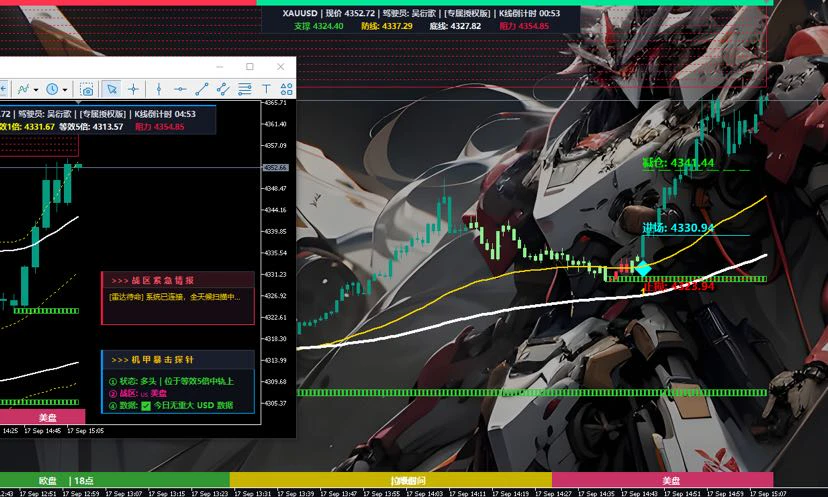Click time label 17 Sep 14:45
The image size is (828, 497).
point(42,431)
